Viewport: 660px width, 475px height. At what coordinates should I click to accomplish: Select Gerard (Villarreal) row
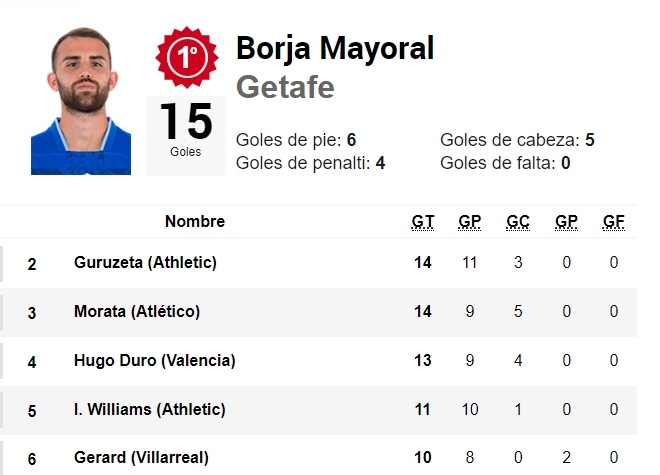[x=141, y=458]
